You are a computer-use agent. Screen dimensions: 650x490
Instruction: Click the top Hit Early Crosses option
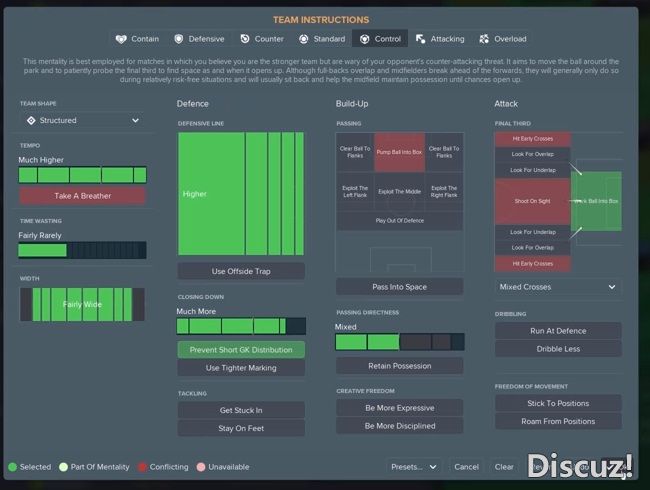tap(533, 139)
